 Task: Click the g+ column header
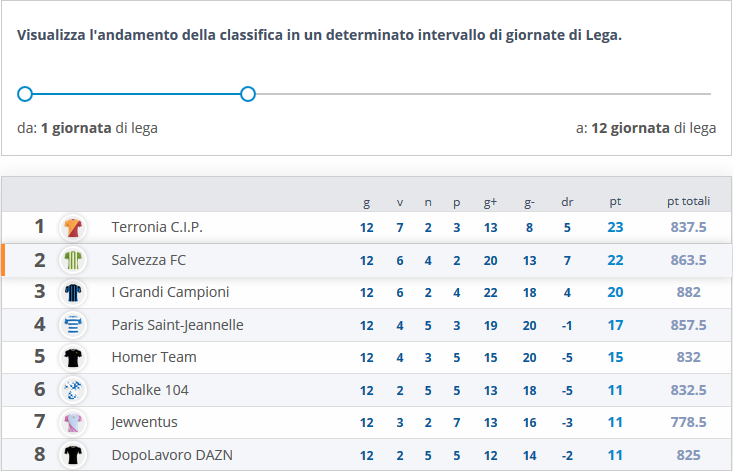point(490,202)
